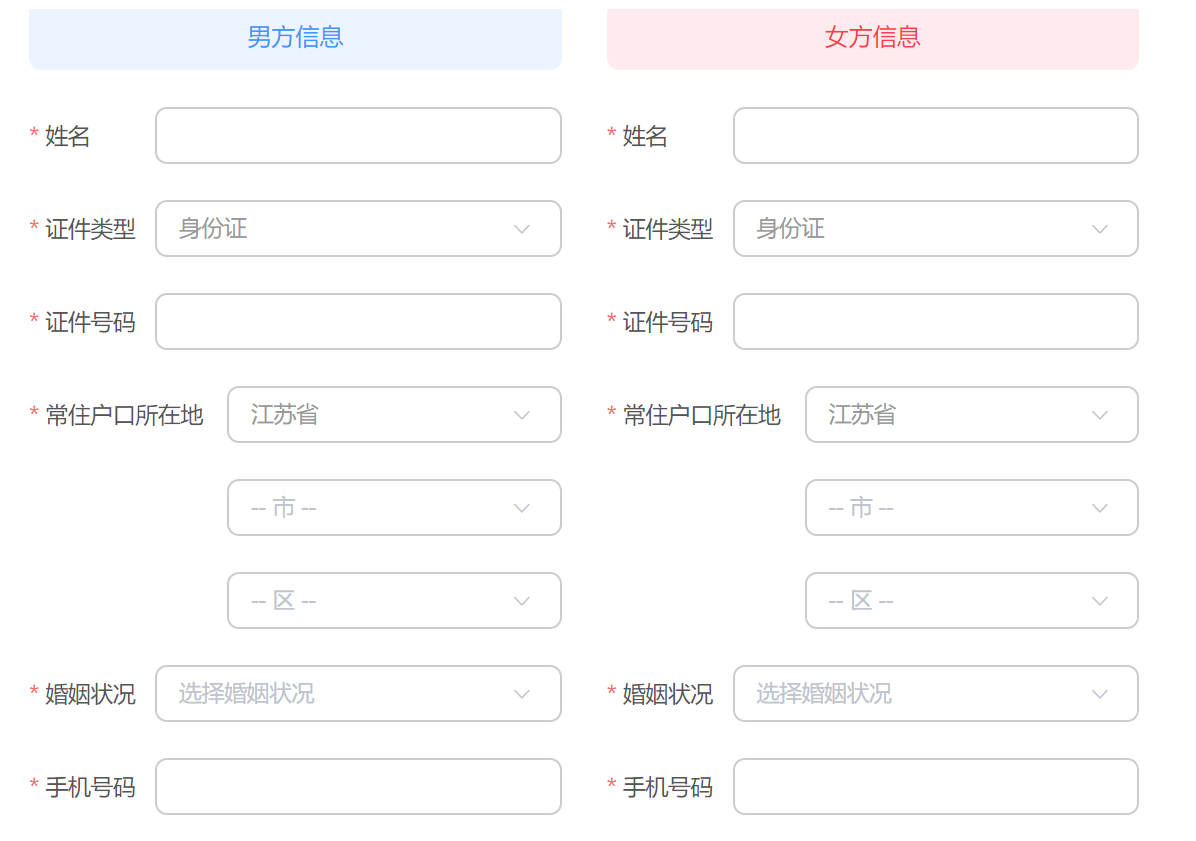Image resolution: width=1196 pixels, height=841 pixels.
Task: Click the 男方信息 section header
Action: click(295, 38)
